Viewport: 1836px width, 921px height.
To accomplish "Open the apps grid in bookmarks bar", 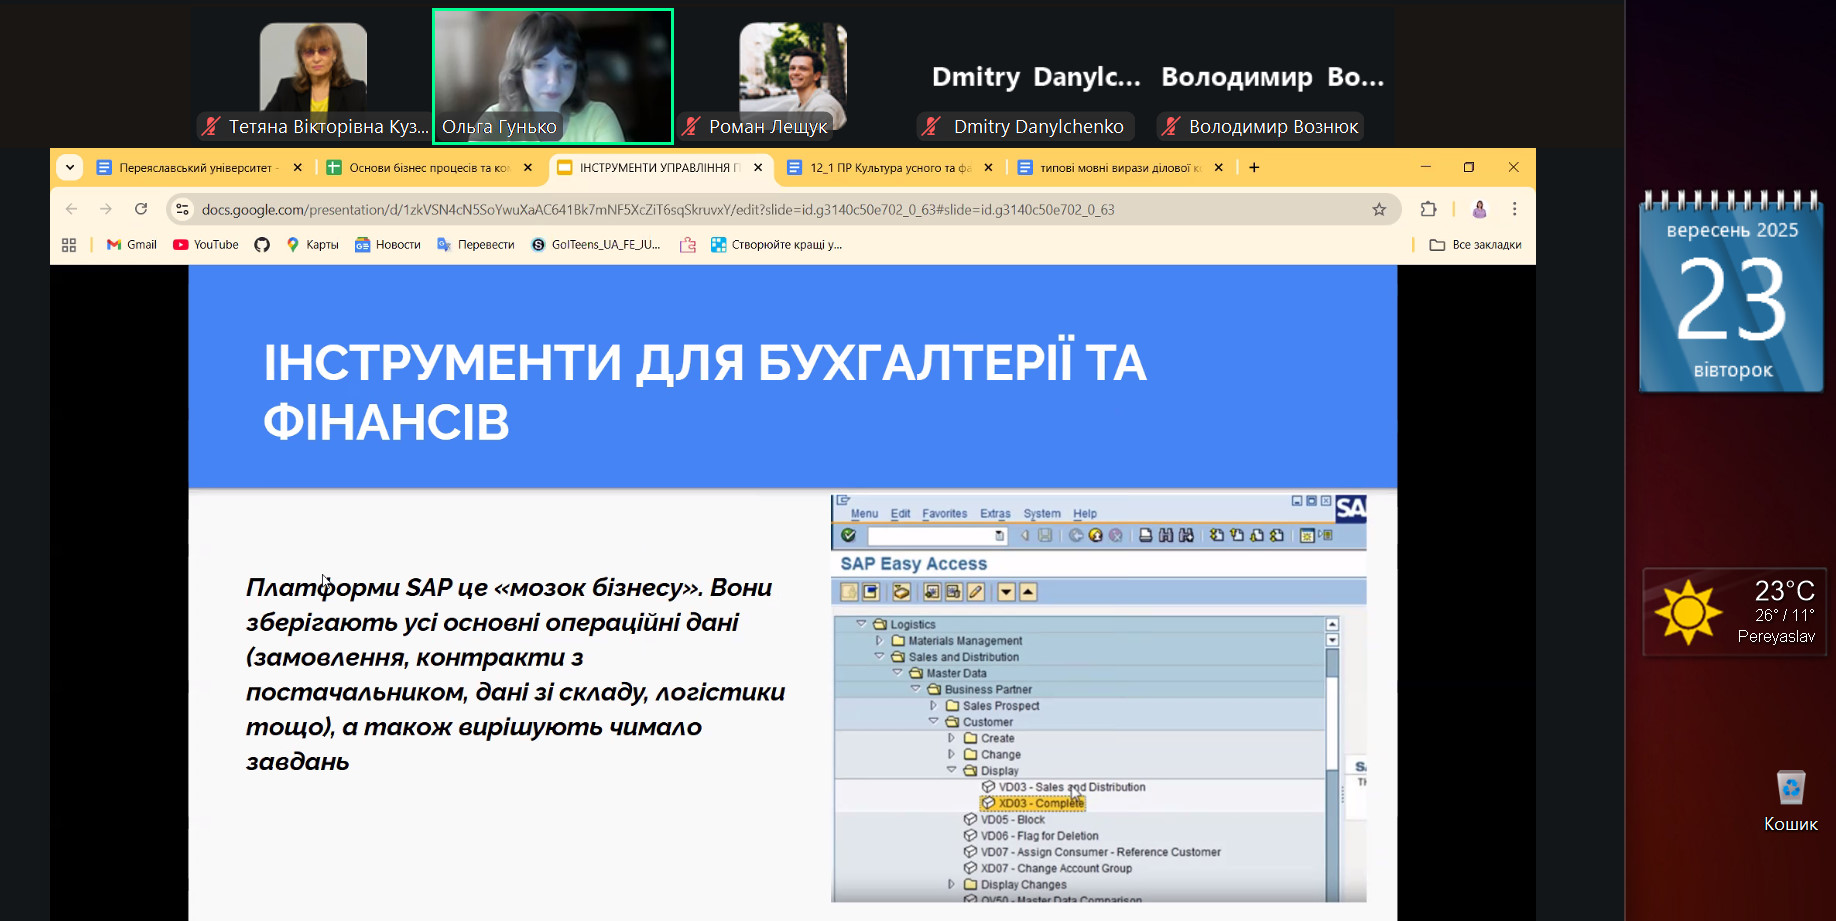I will pyautogui.click(x=69, y=245).
